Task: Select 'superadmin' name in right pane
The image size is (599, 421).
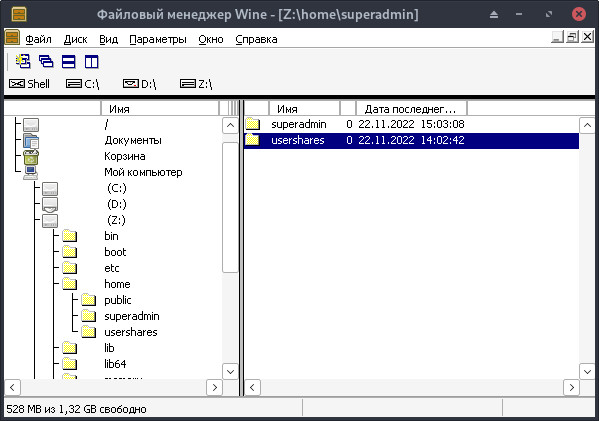Action: (x=299, y=124)
